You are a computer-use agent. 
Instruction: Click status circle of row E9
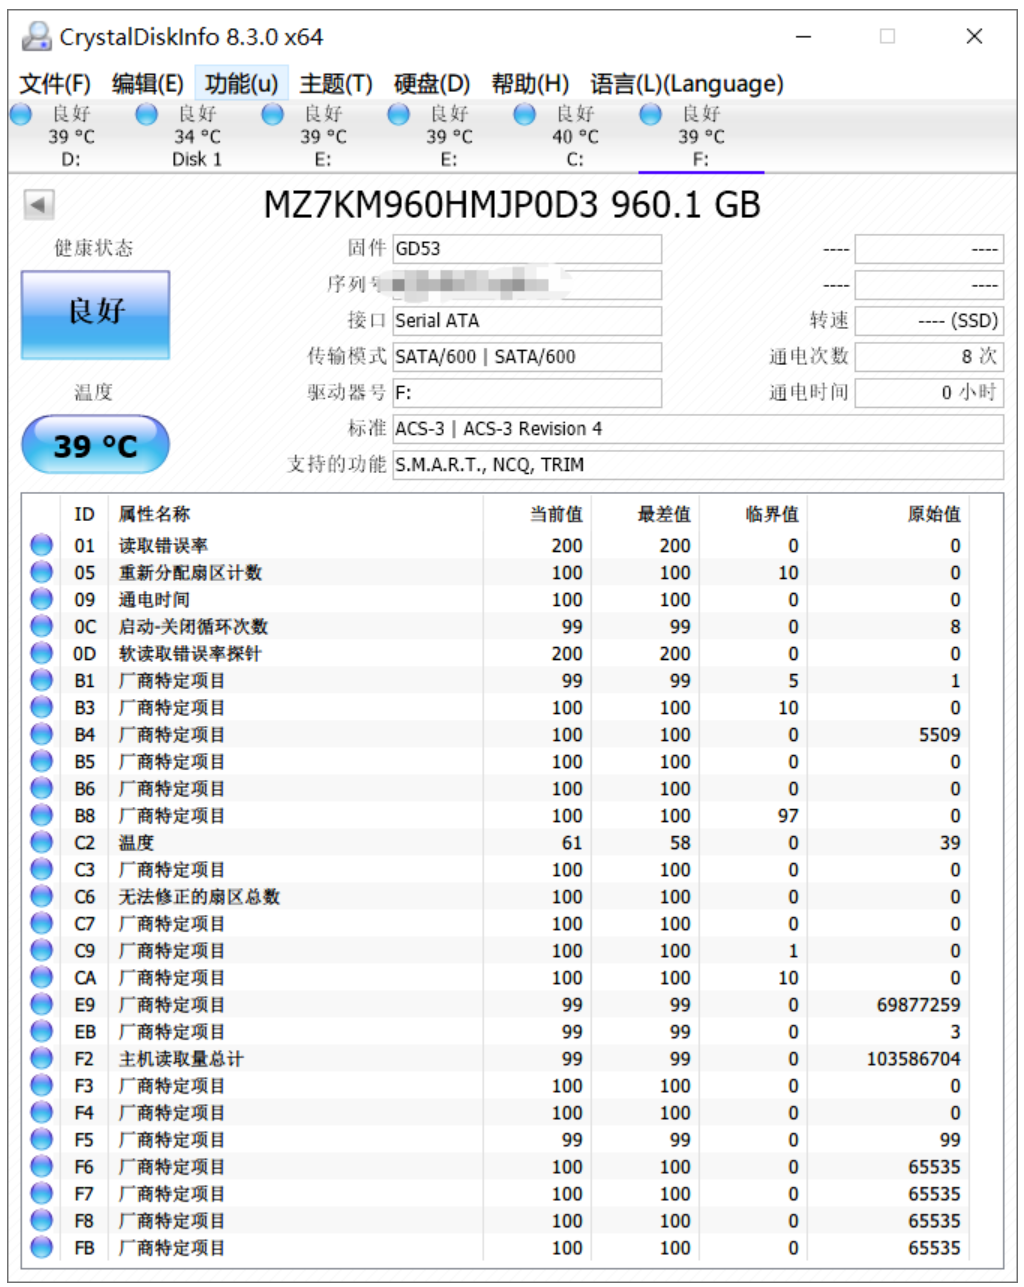tap(41, 1004)
